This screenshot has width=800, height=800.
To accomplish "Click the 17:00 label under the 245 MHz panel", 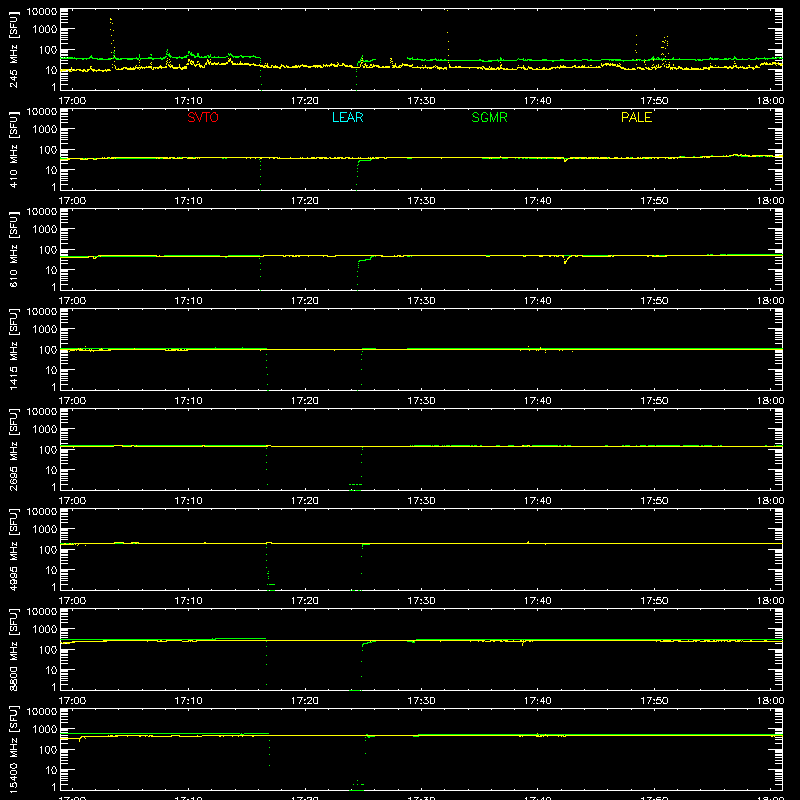I will [72, 101].
